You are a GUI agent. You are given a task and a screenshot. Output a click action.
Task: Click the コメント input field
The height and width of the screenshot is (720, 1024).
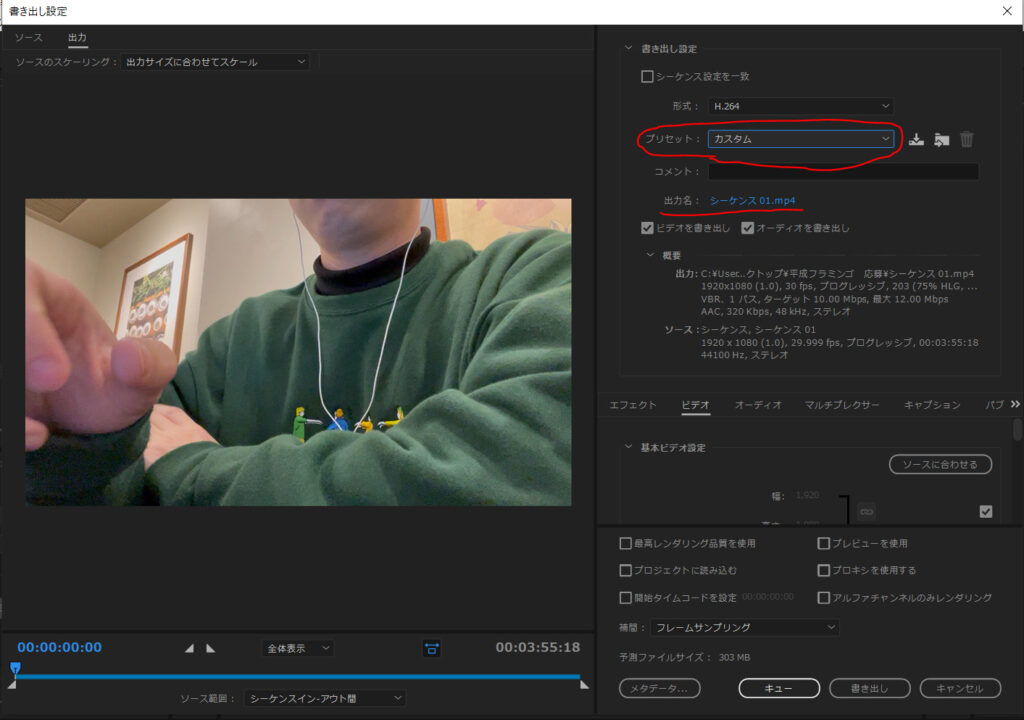tap(843, 171)
